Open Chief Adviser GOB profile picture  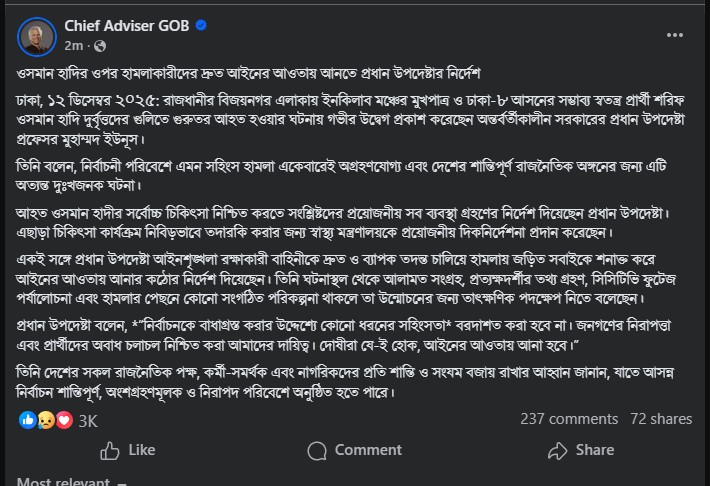coord(36,35)
